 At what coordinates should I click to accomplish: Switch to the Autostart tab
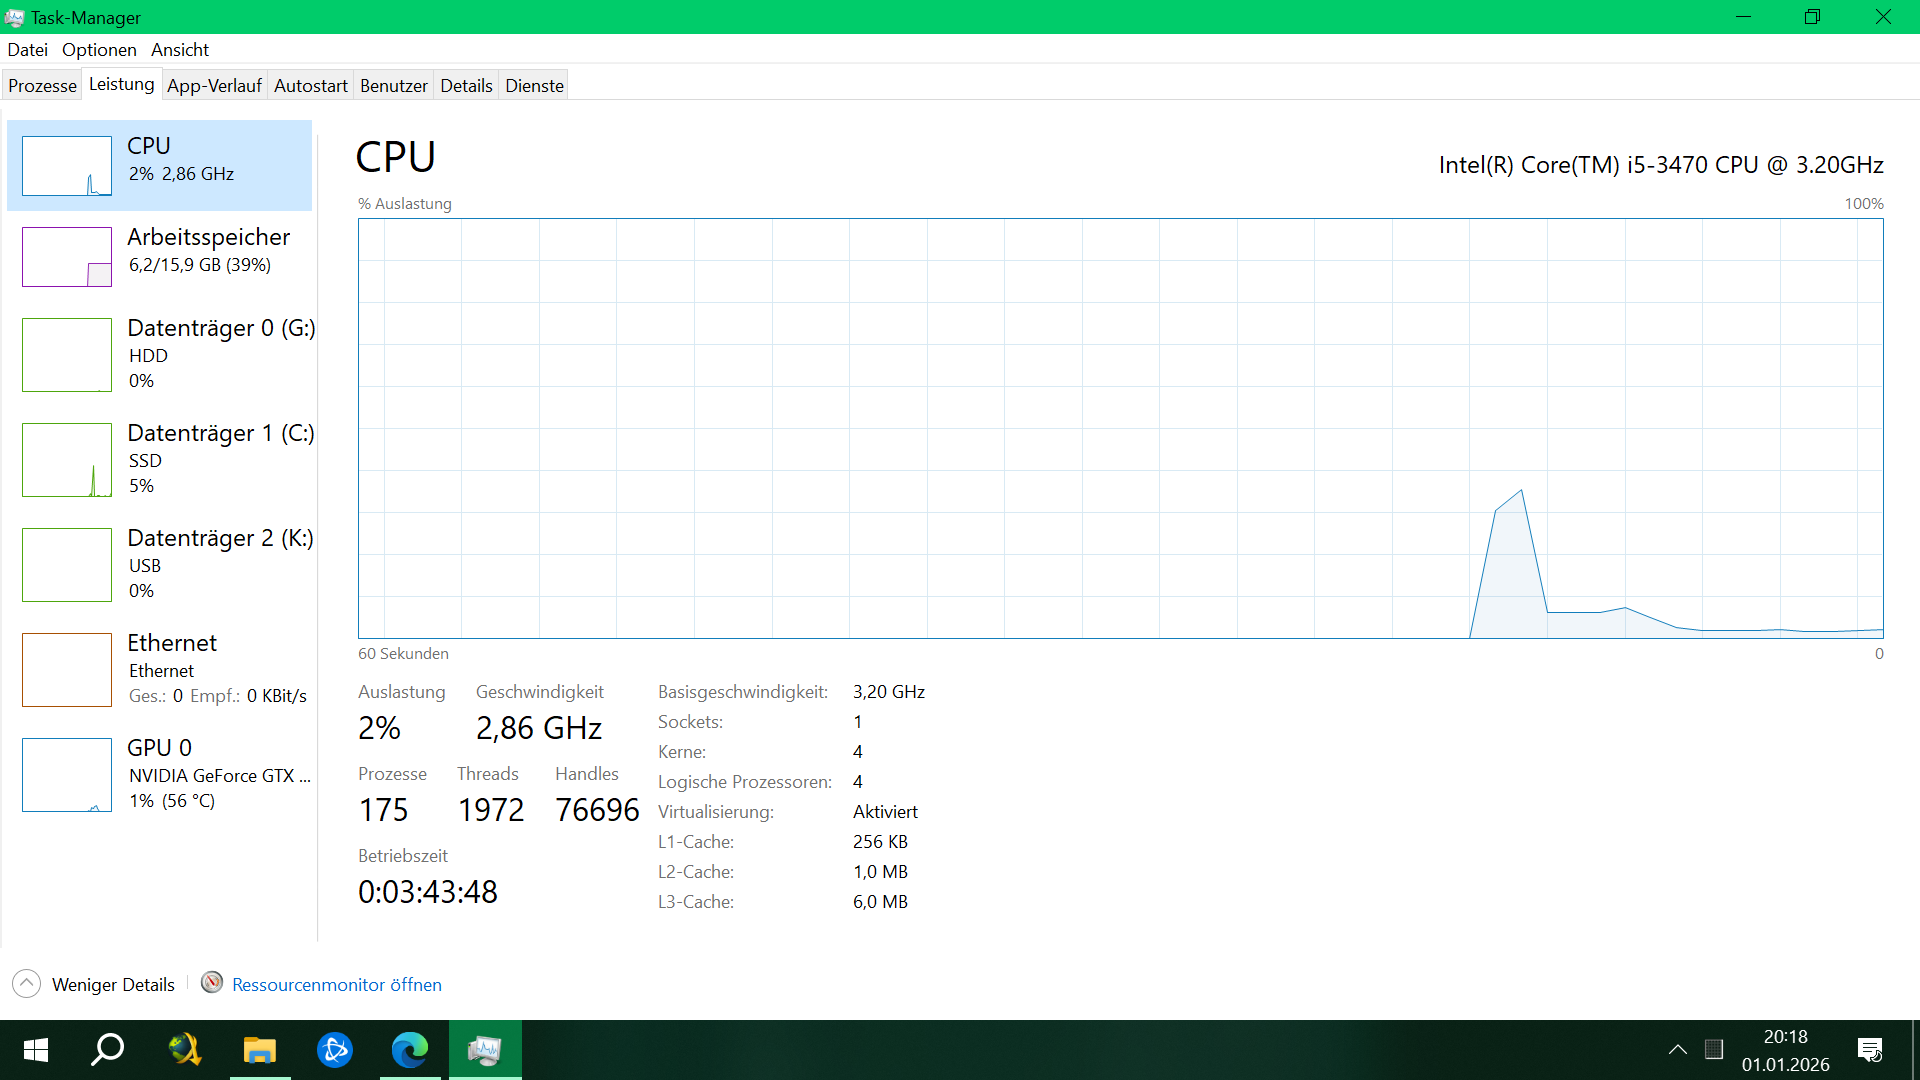click(311, 86)
